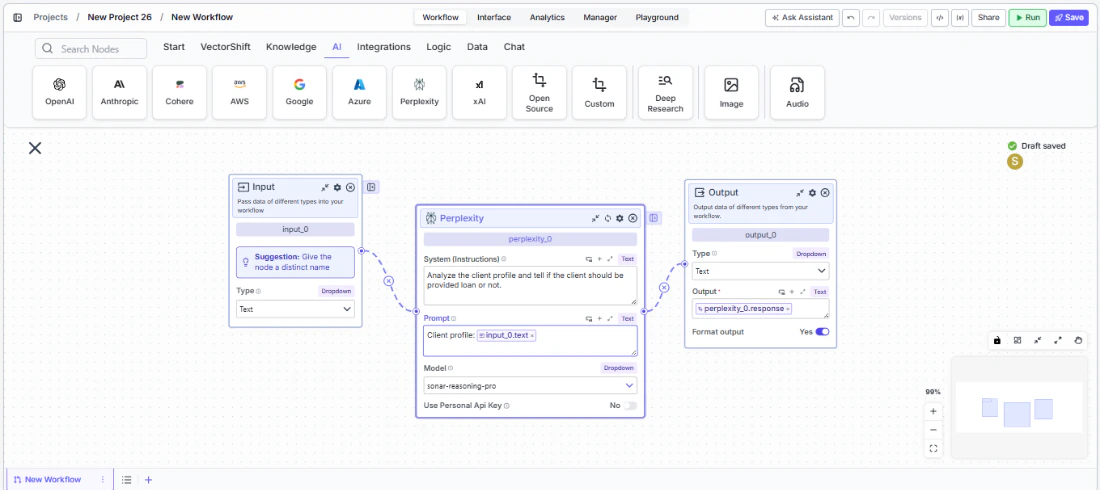This screenshot has width=1100, height=490.
Task: Collapse the Input node
Action: point(325,187)
